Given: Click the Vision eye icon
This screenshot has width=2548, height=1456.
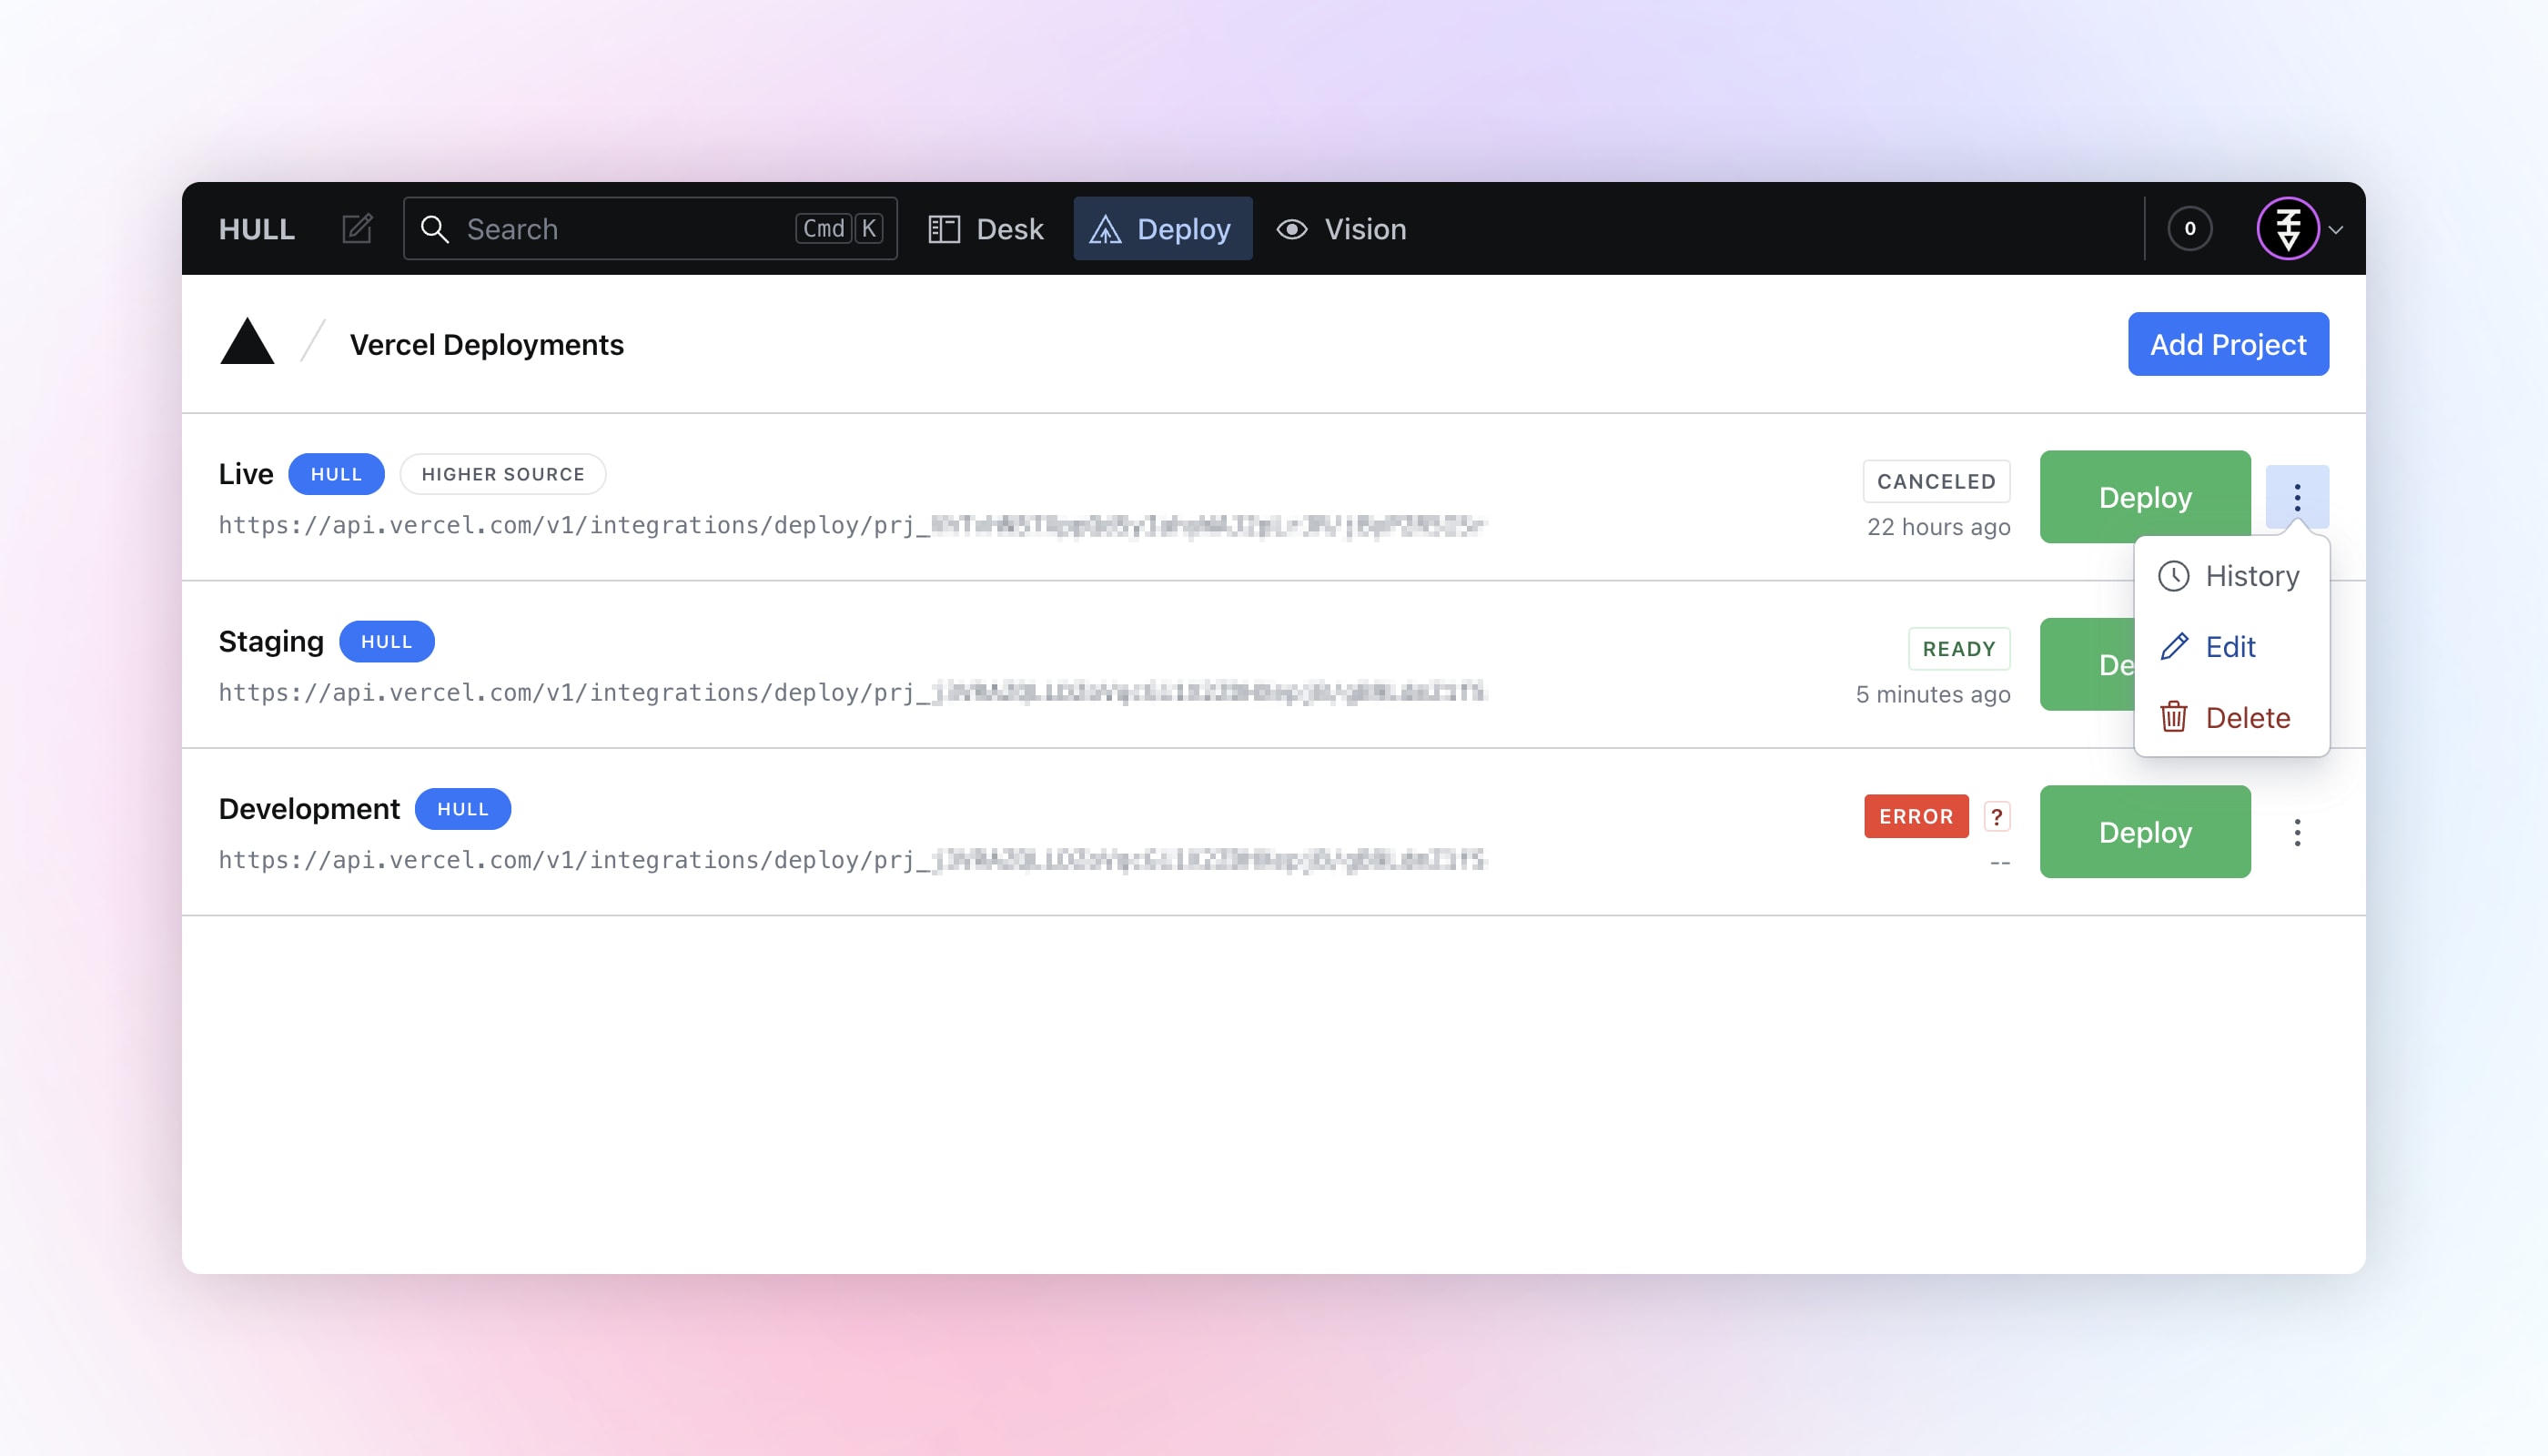Looking at the screenshot, I should pyautogui.click(x=1292, y=229).
